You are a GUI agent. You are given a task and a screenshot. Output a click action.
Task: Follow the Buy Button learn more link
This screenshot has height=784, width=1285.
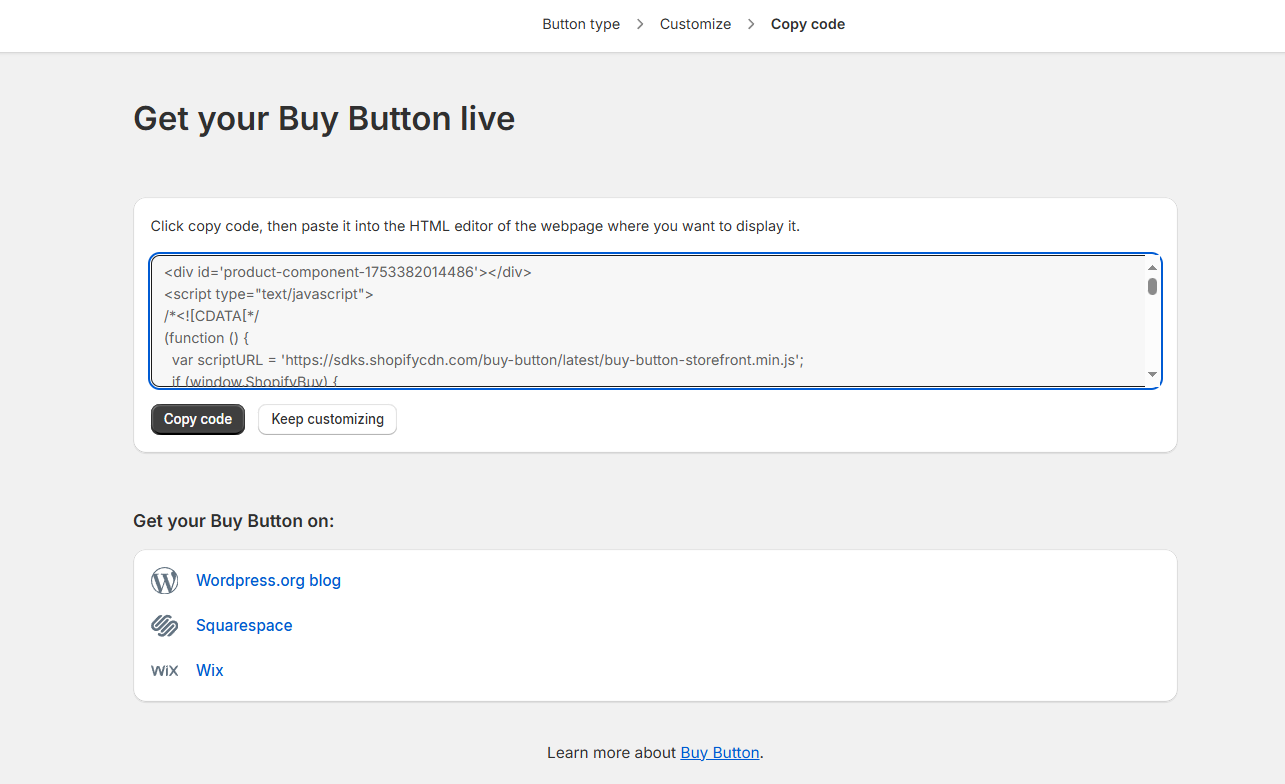pos(720,752)
